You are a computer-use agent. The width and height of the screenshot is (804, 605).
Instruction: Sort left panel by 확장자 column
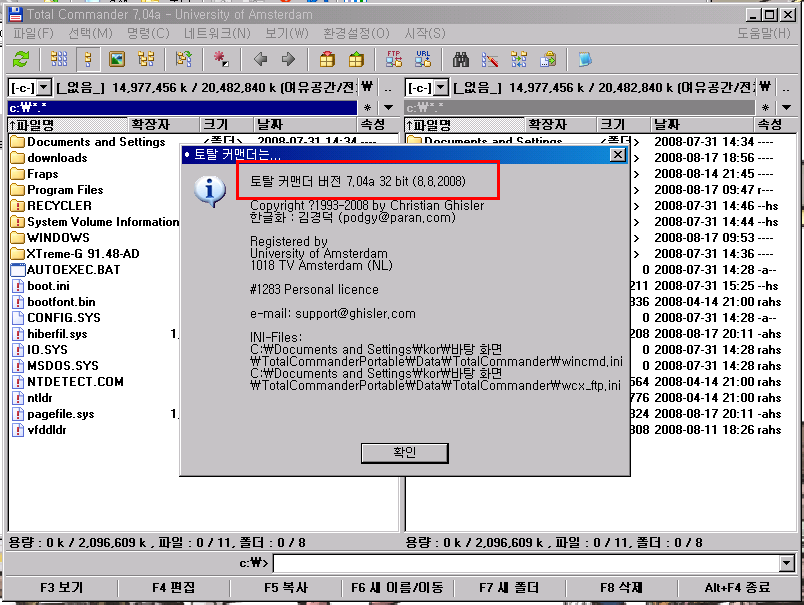pyautogui.click(x=164, y=125)
